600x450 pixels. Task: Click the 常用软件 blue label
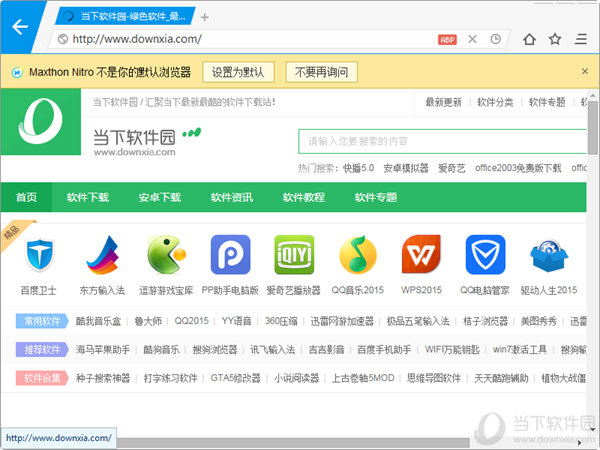click(x=42, y=321)
